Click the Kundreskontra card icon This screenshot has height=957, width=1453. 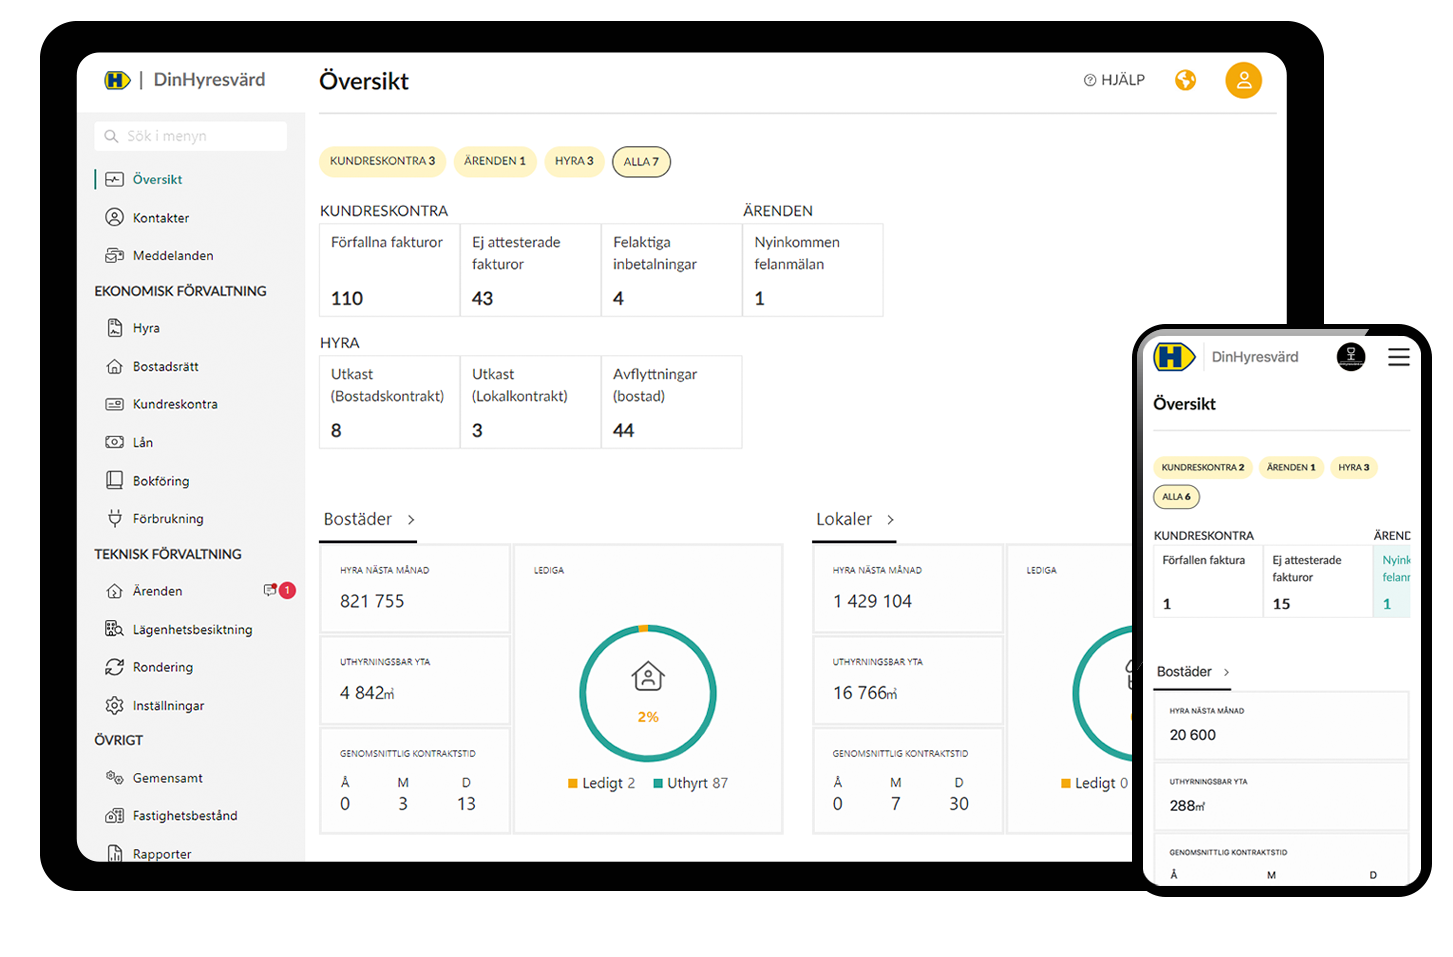(115, 404)
